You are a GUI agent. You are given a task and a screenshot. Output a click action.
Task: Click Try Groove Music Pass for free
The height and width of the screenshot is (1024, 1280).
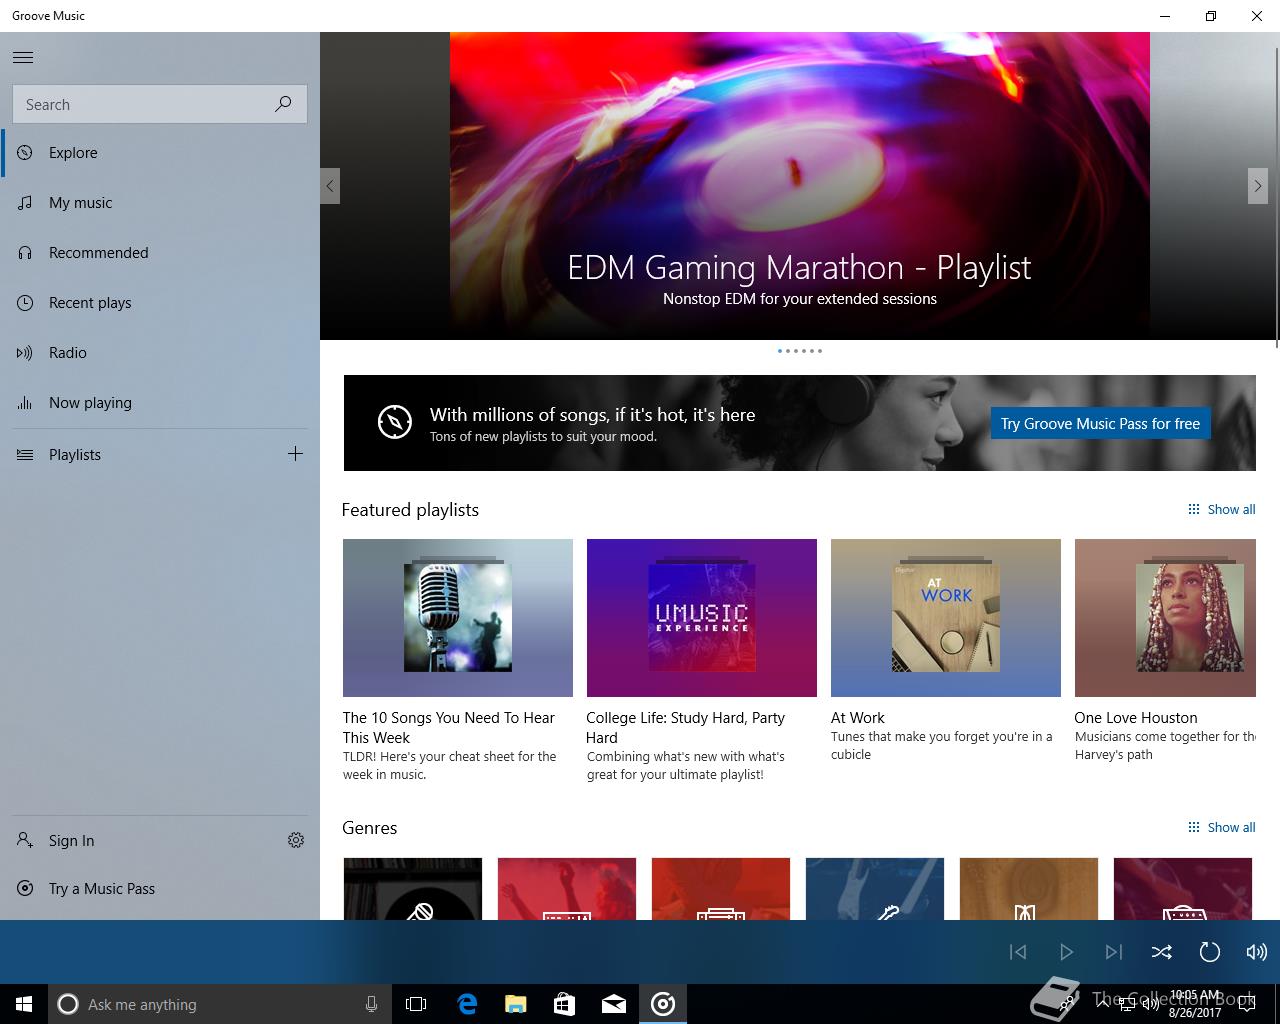point(1100,423)
